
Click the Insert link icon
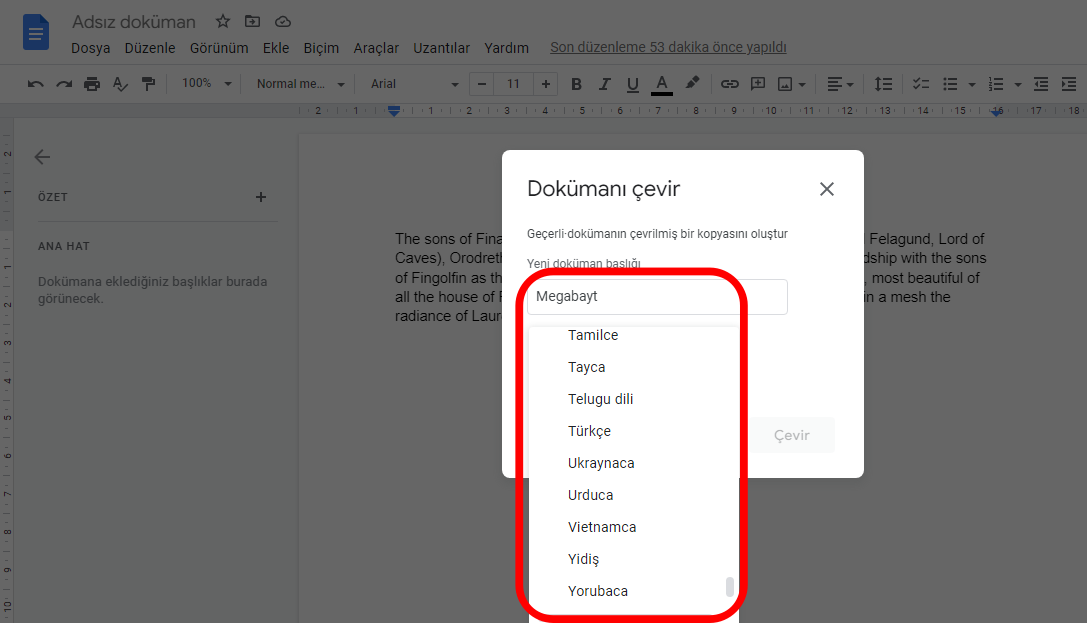pyautogui.click(x=730, y=84)
